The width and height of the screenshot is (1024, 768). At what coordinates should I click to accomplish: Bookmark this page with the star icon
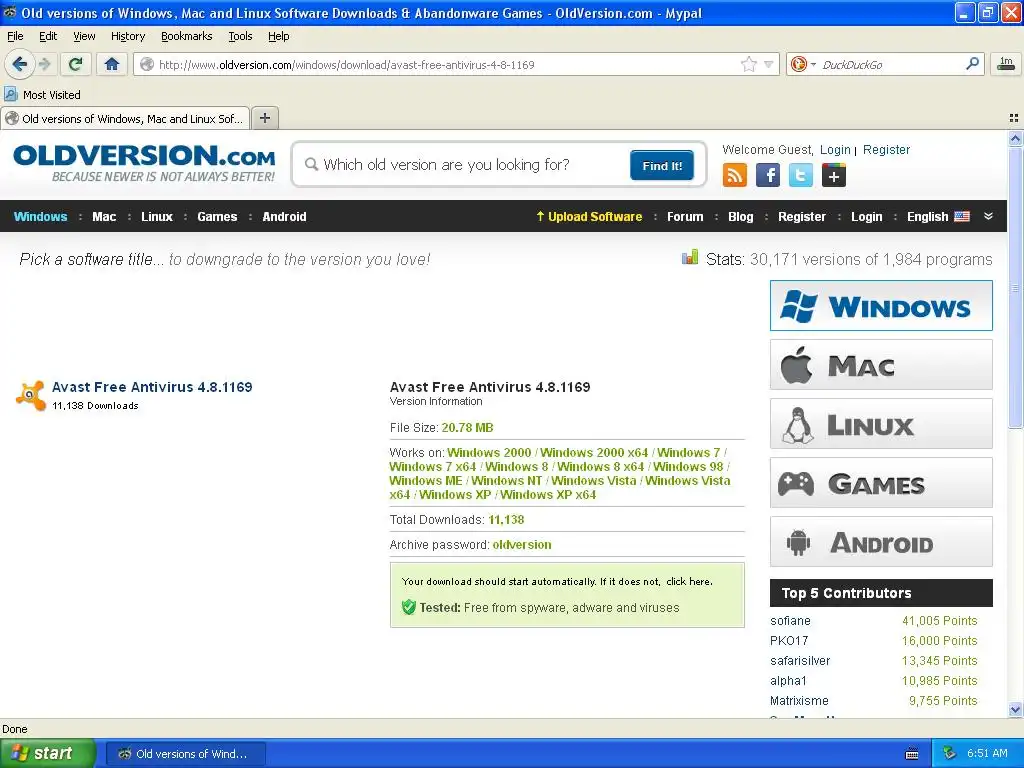tap(748, 64)
